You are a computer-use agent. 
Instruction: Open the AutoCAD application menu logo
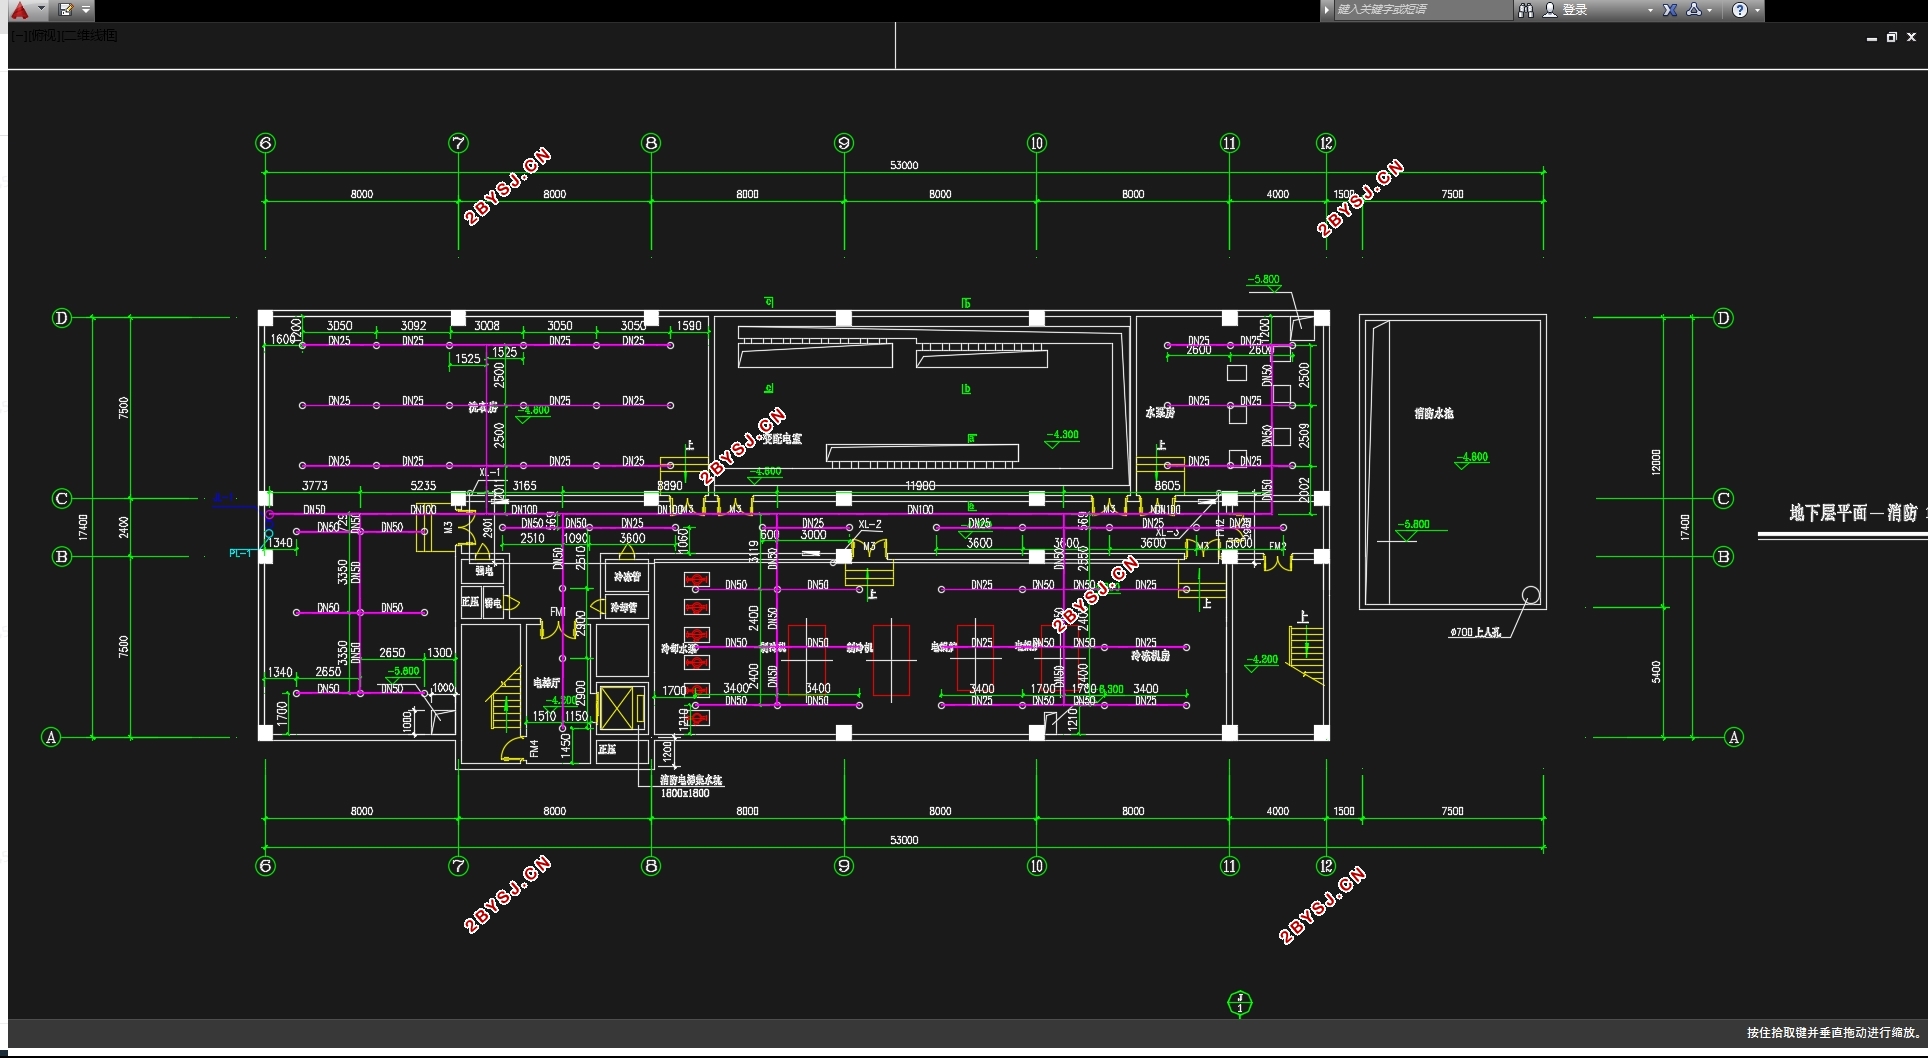click(x=20, y=10)
